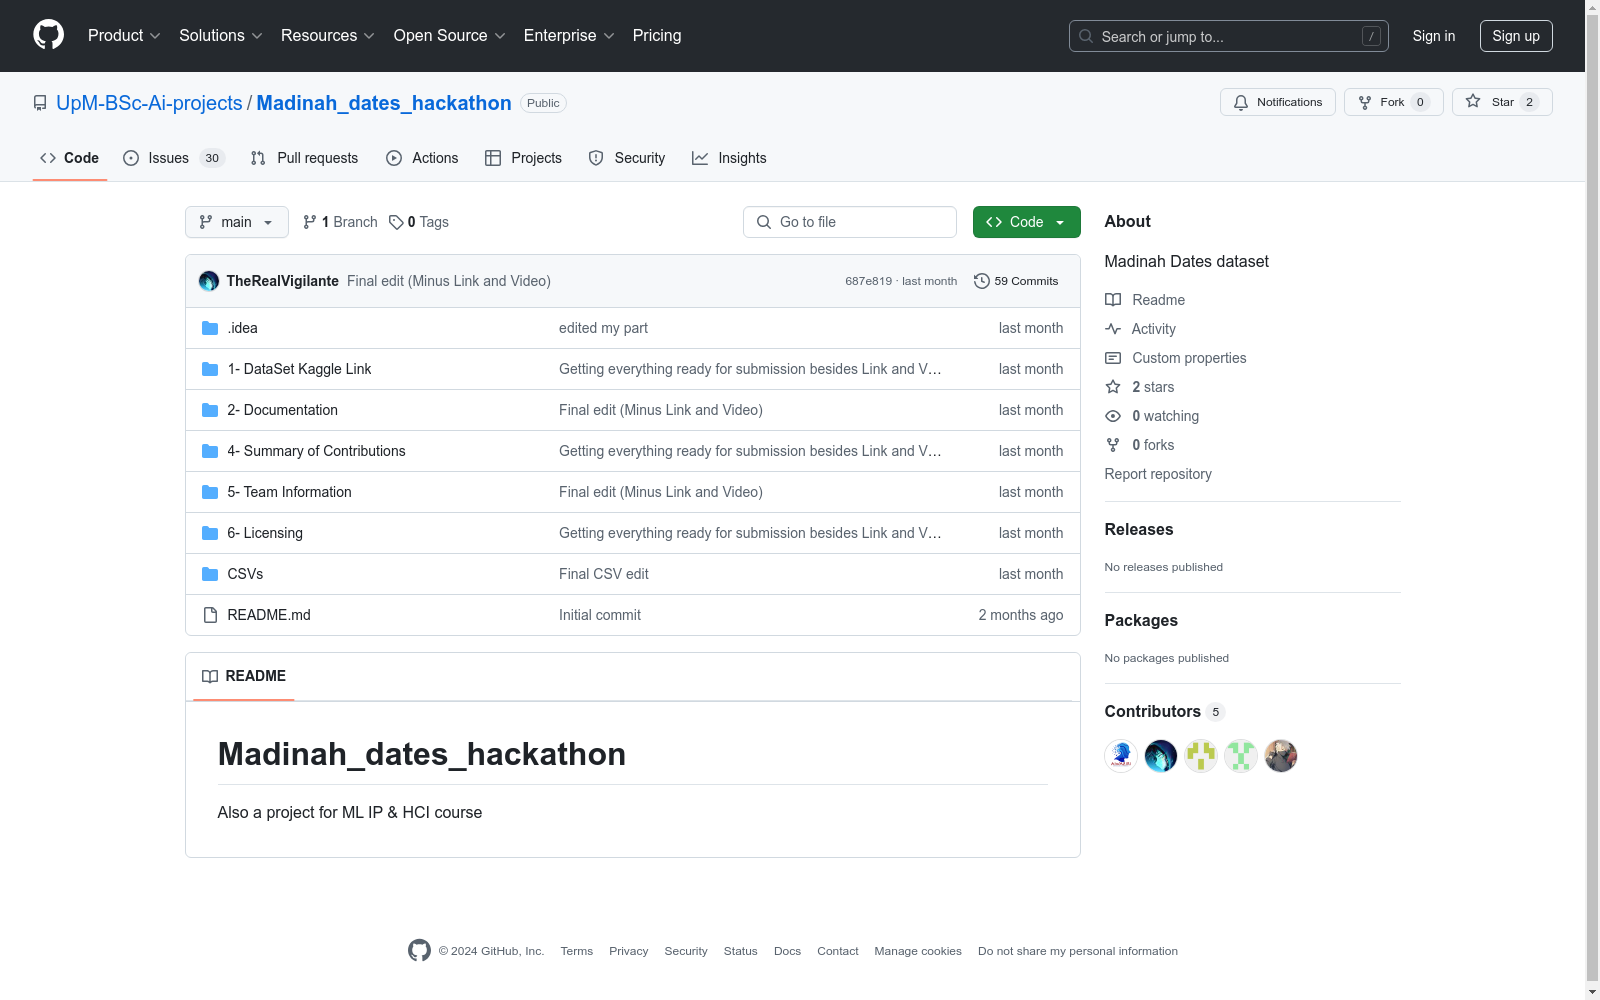The height and width of the screenshot is (1000, 1600).
Task: Open the Custom properties link
Action: 1189,358
